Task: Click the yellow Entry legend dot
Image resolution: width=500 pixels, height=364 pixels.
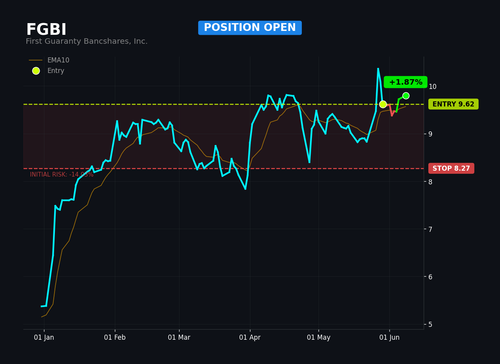Action: (x=36, y=71)
